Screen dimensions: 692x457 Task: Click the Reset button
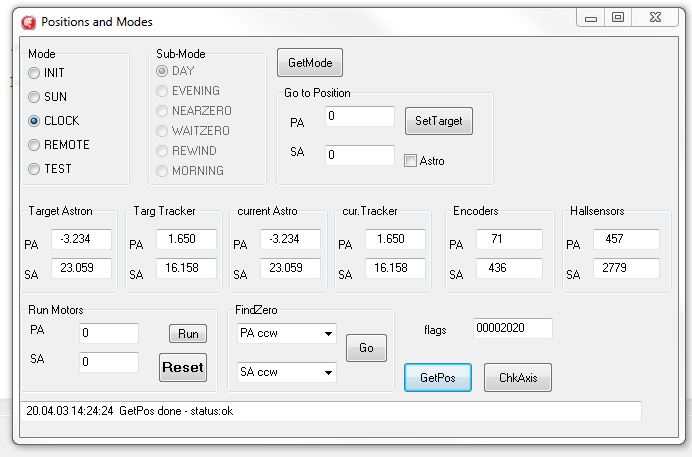coord(182,367)
